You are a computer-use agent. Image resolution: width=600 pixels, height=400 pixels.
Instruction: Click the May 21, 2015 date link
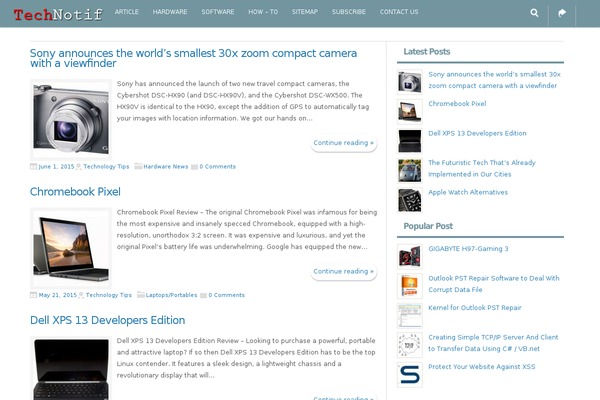coord(58,295)
